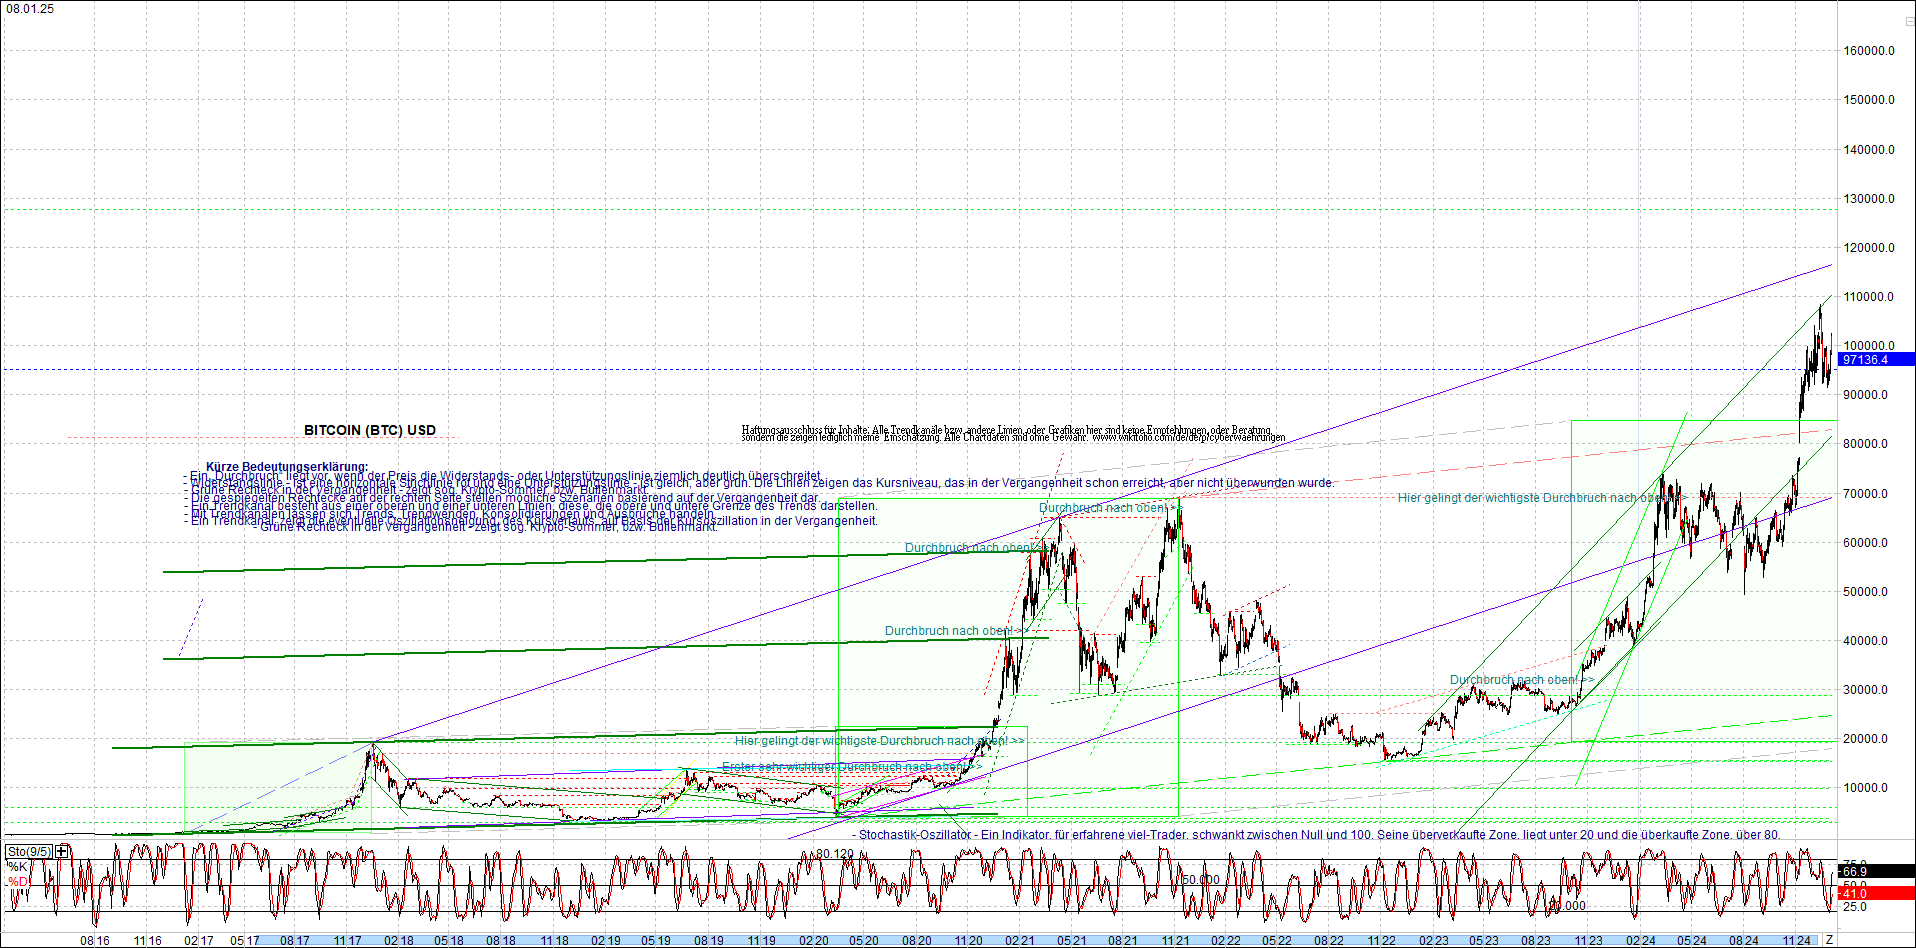Screen dimensions: 1916x948
Task: Click the Stochastik-Oszillator description line
Action: tap(1316, 834)
